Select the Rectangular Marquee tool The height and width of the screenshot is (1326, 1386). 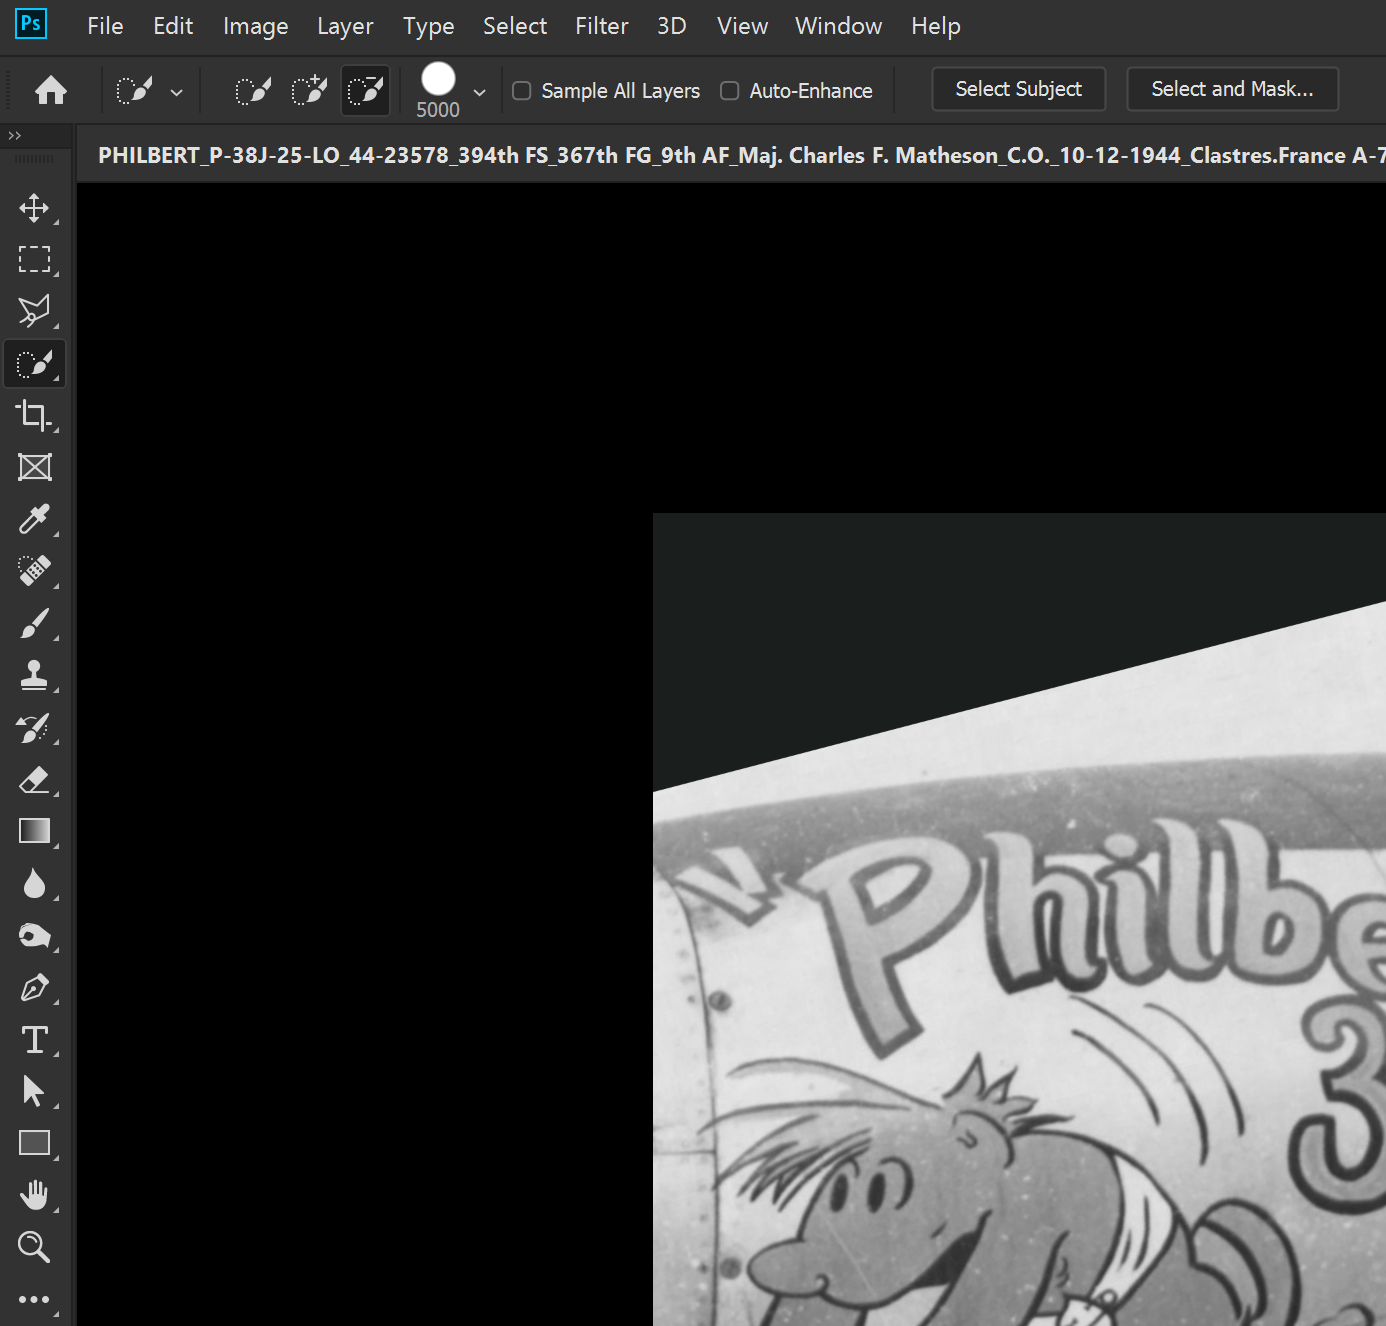click(34, 260)
